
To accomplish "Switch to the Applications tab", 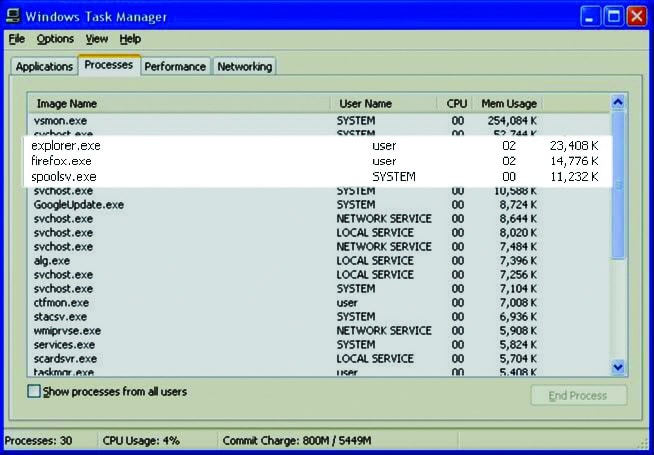I will click(44, 67).
